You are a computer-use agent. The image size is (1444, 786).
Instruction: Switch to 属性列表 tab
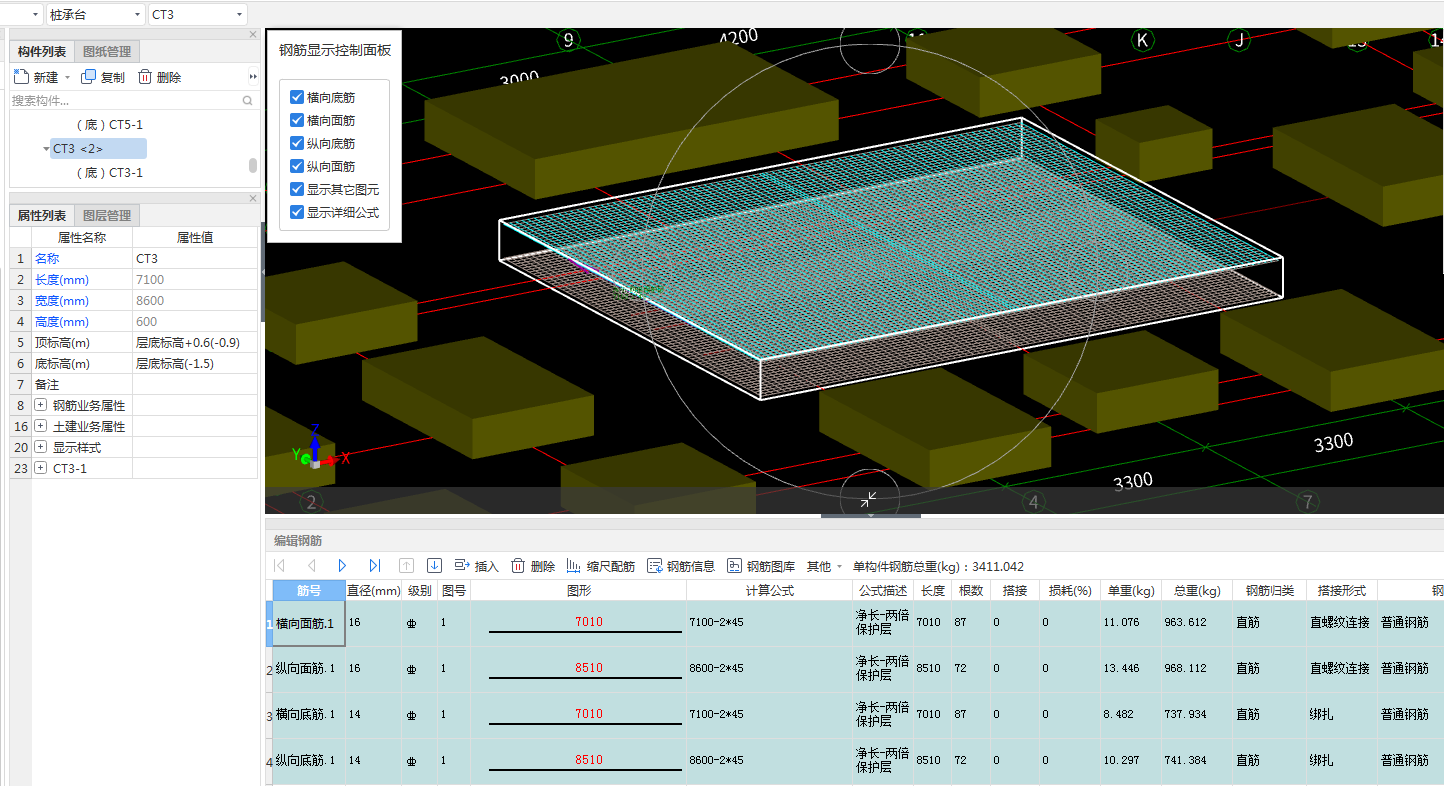tap(42, 215)
